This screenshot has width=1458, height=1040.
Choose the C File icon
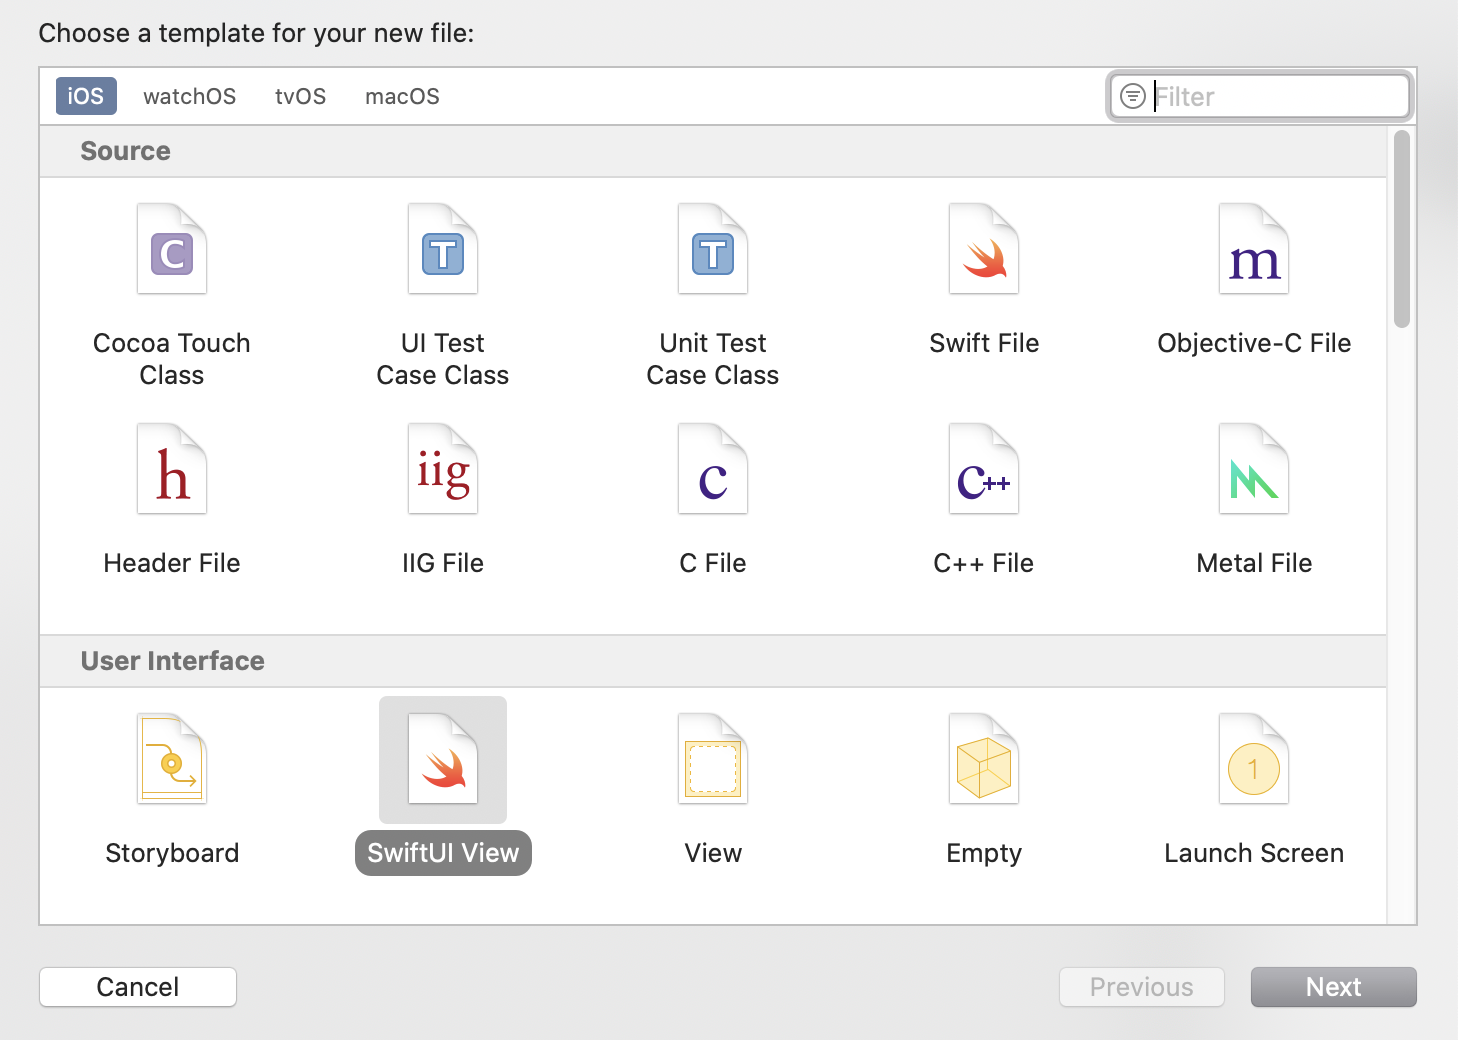tap(713, 469)
